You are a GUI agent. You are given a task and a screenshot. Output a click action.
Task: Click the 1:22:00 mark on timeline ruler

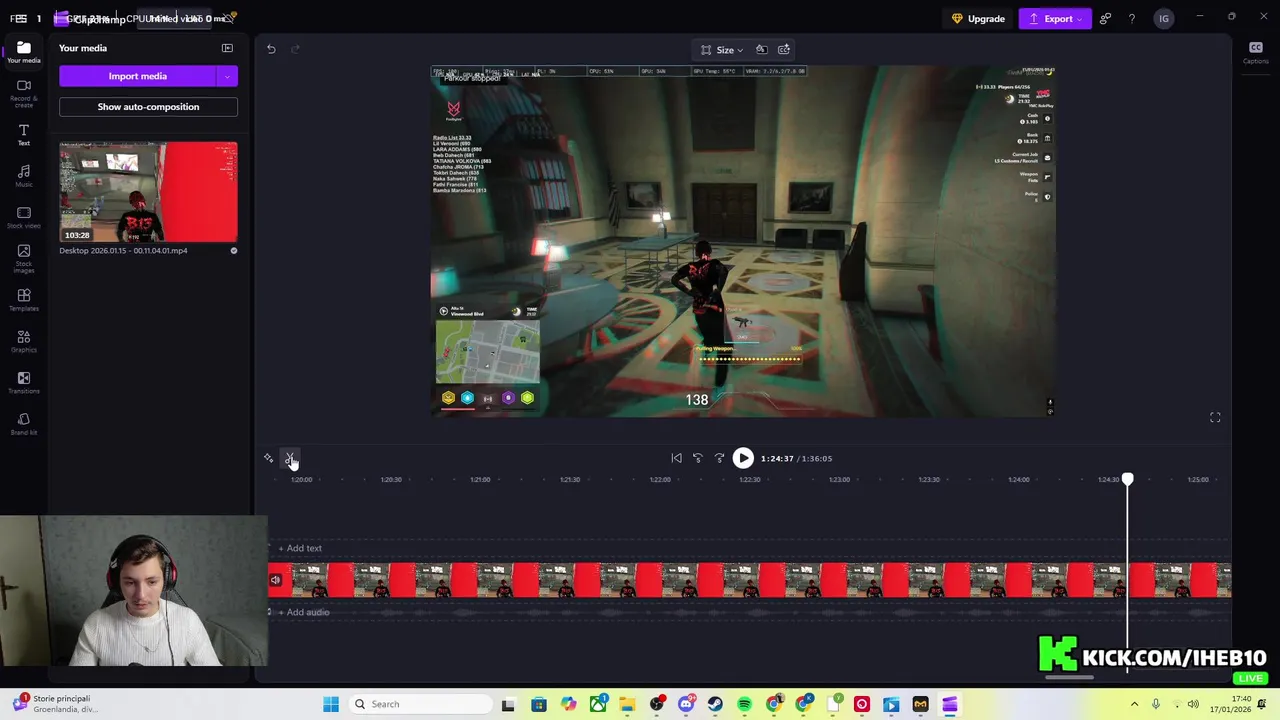(x=660, y=480)
